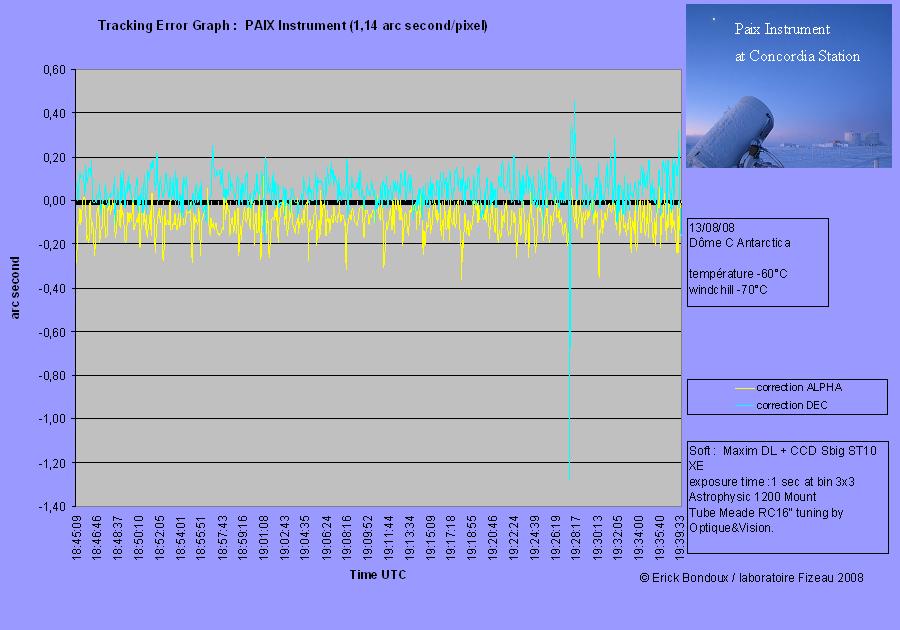This screenshot has height=630, width=900.
Task: Click the date '13/08/08' in the info box
Action: tap(712, 228)
